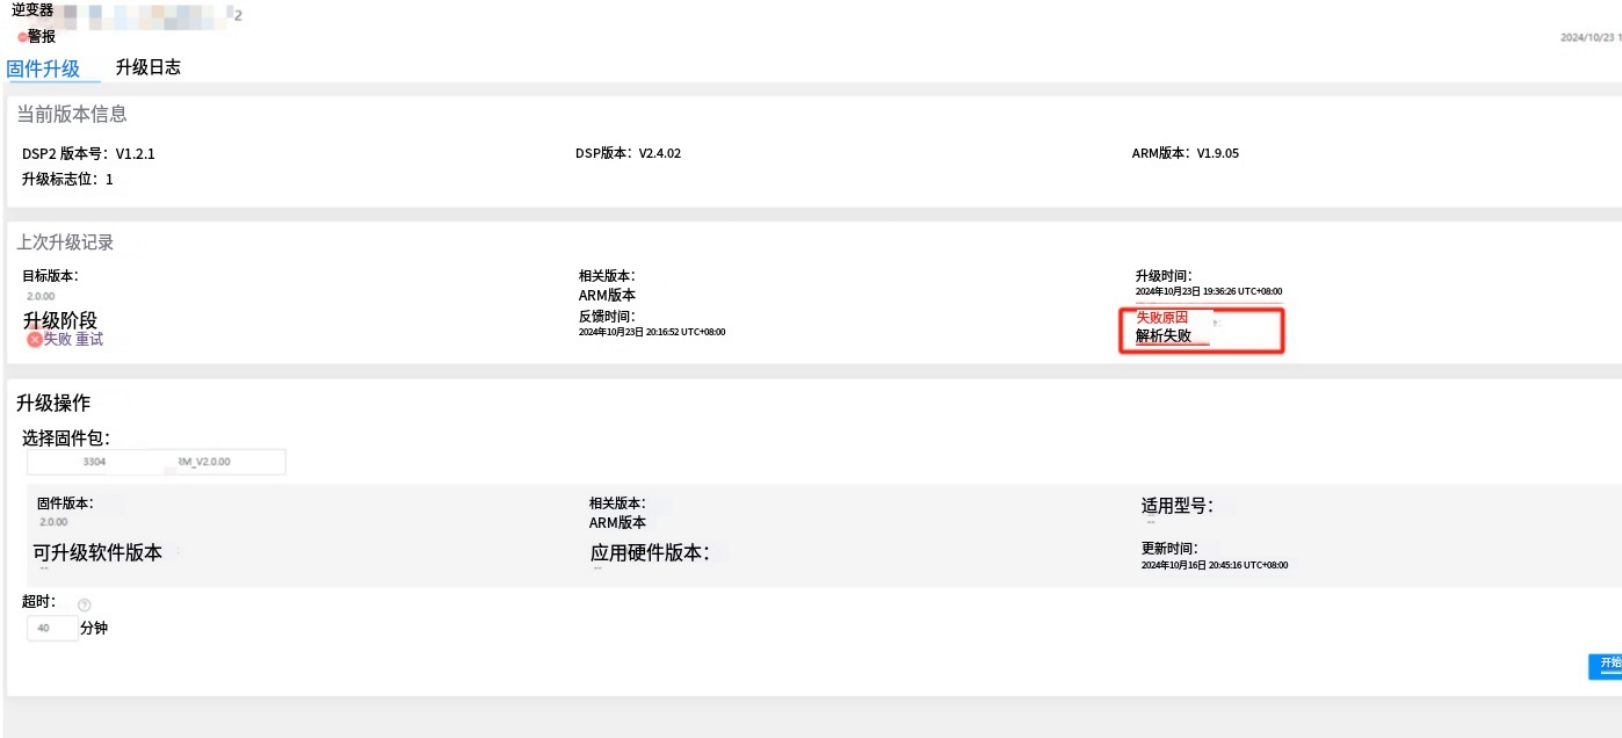
Task: Click the 反馈时间 timestamp value
Action: (x=652, y=332)
